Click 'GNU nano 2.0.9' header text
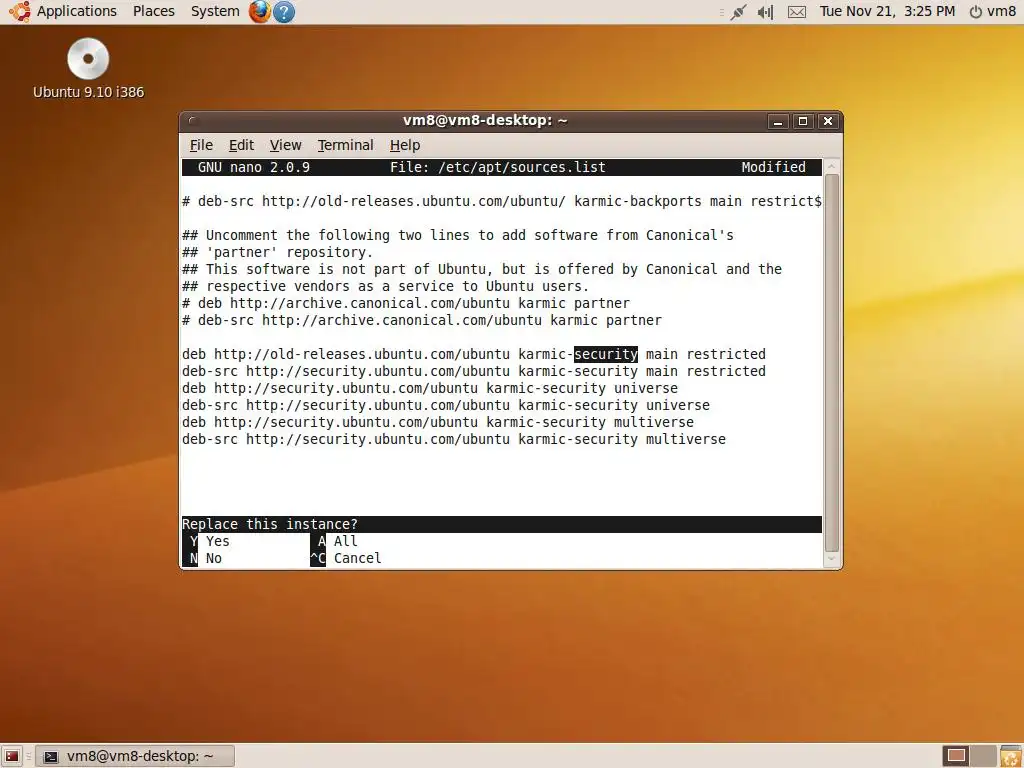The width and height of the screenshot is (1024, 768). pyautogui.click(x=253, y=167)
